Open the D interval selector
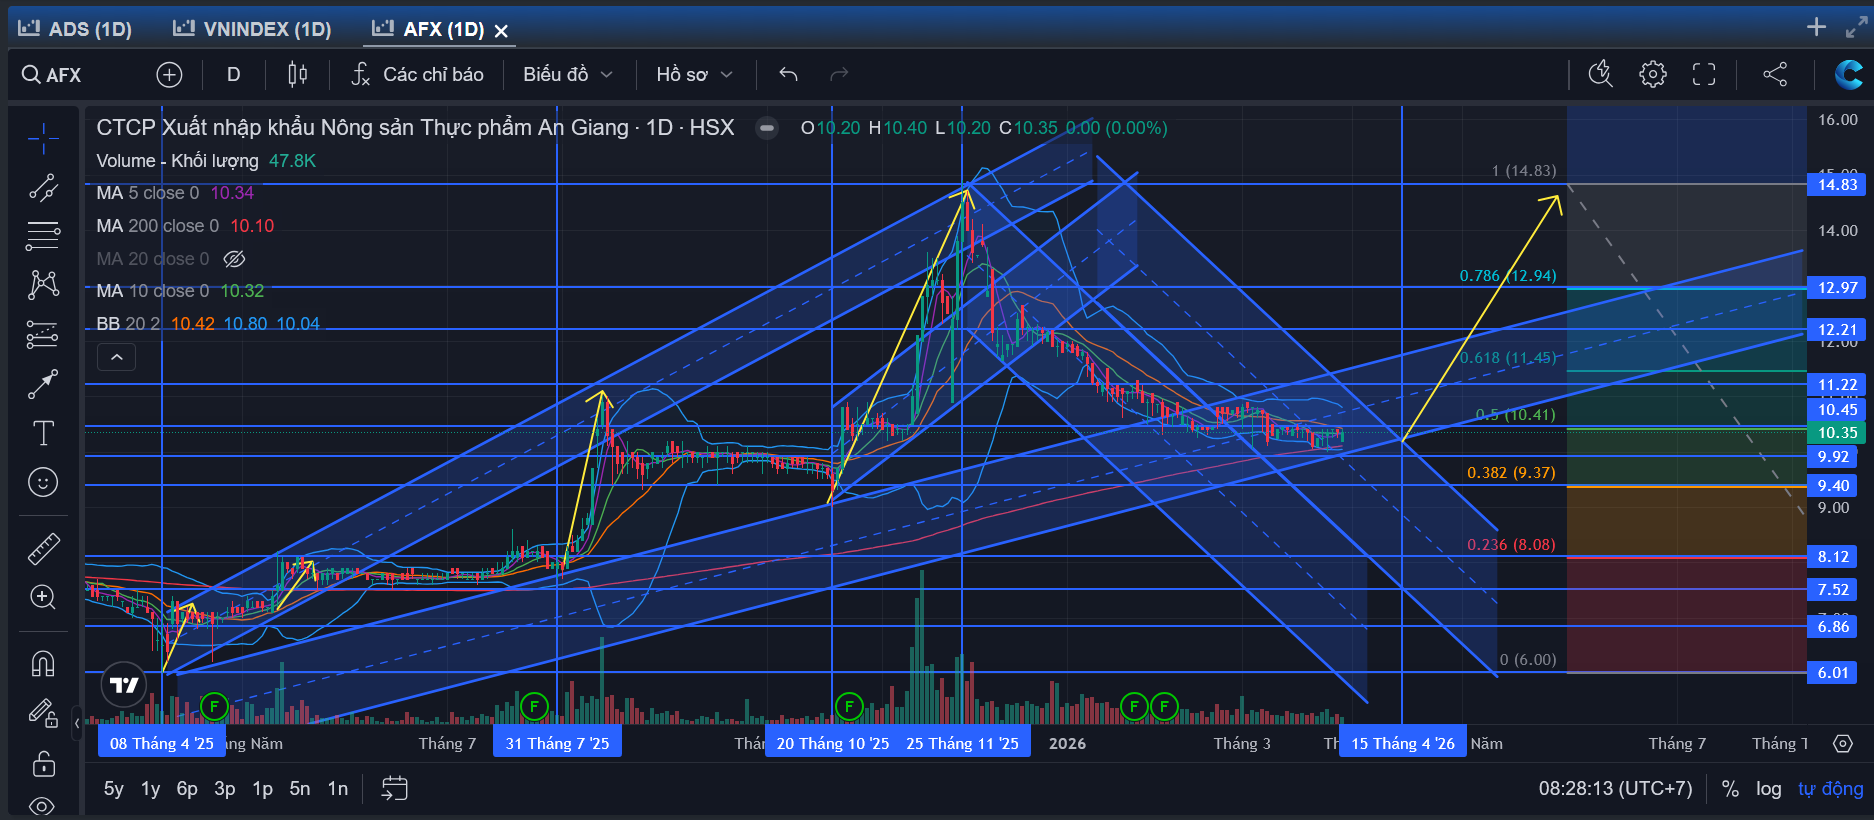The width and height of the screenshot is (1874, 820). (234, 74)
